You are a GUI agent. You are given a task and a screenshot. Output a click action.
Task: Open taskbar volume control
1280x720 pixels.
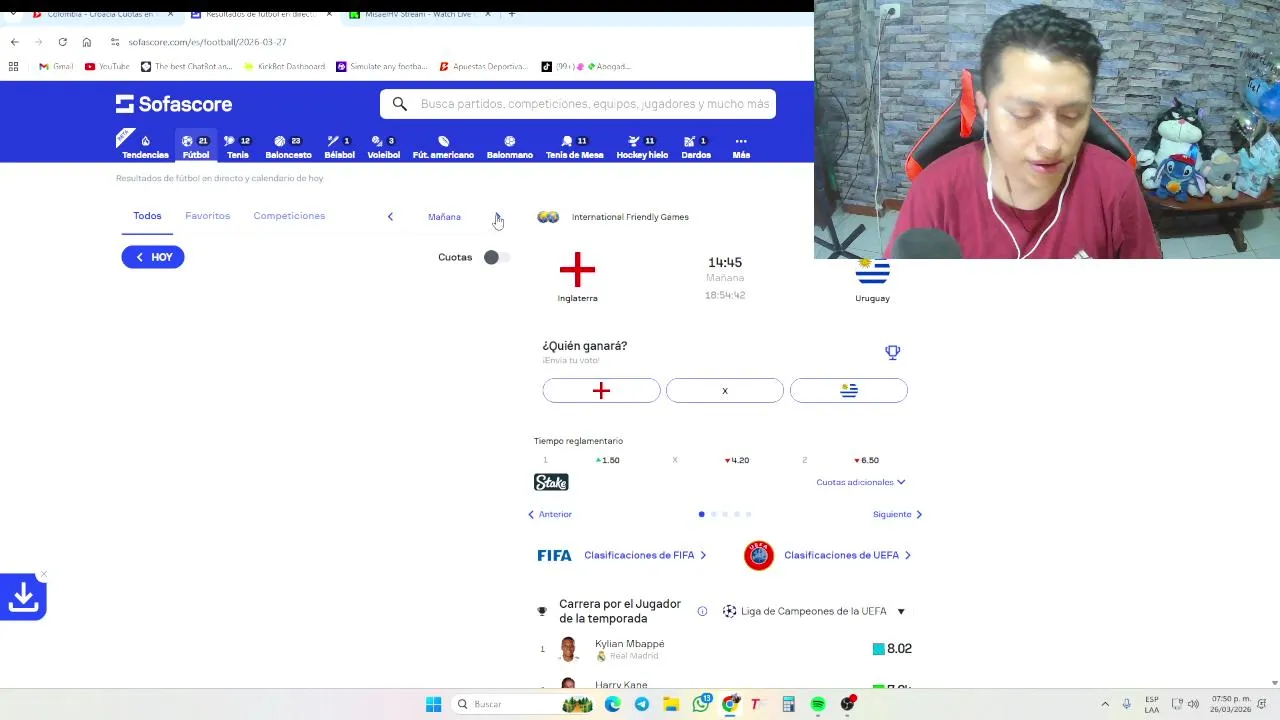[x=1193, y=704]
